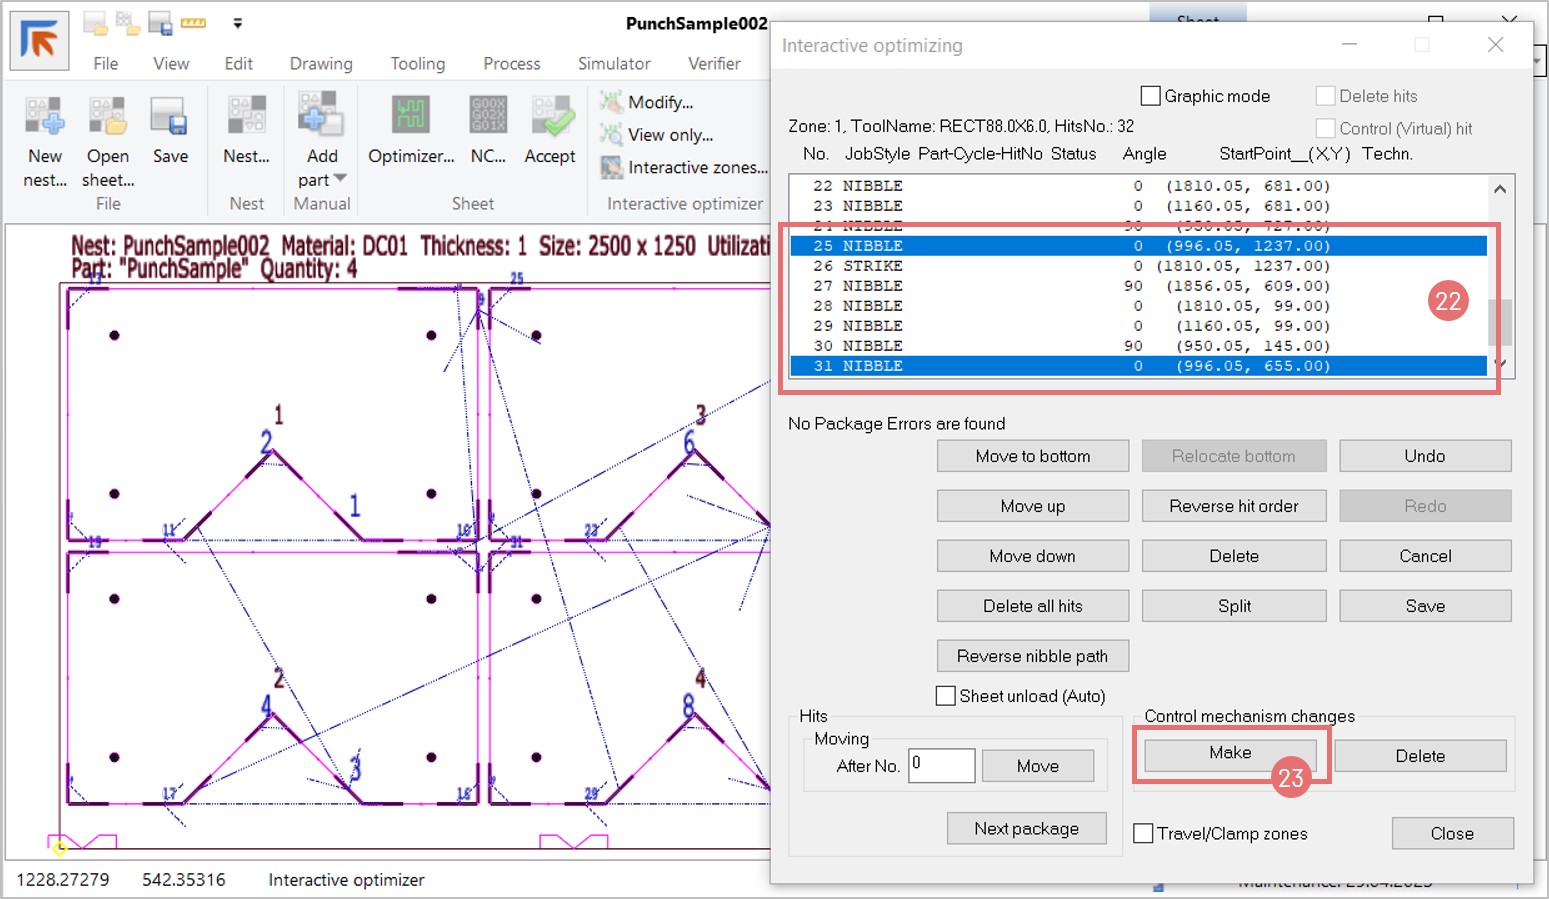Click the New nest icon
The height and width of the screenshot is (899, 1549).
point(45,118)
